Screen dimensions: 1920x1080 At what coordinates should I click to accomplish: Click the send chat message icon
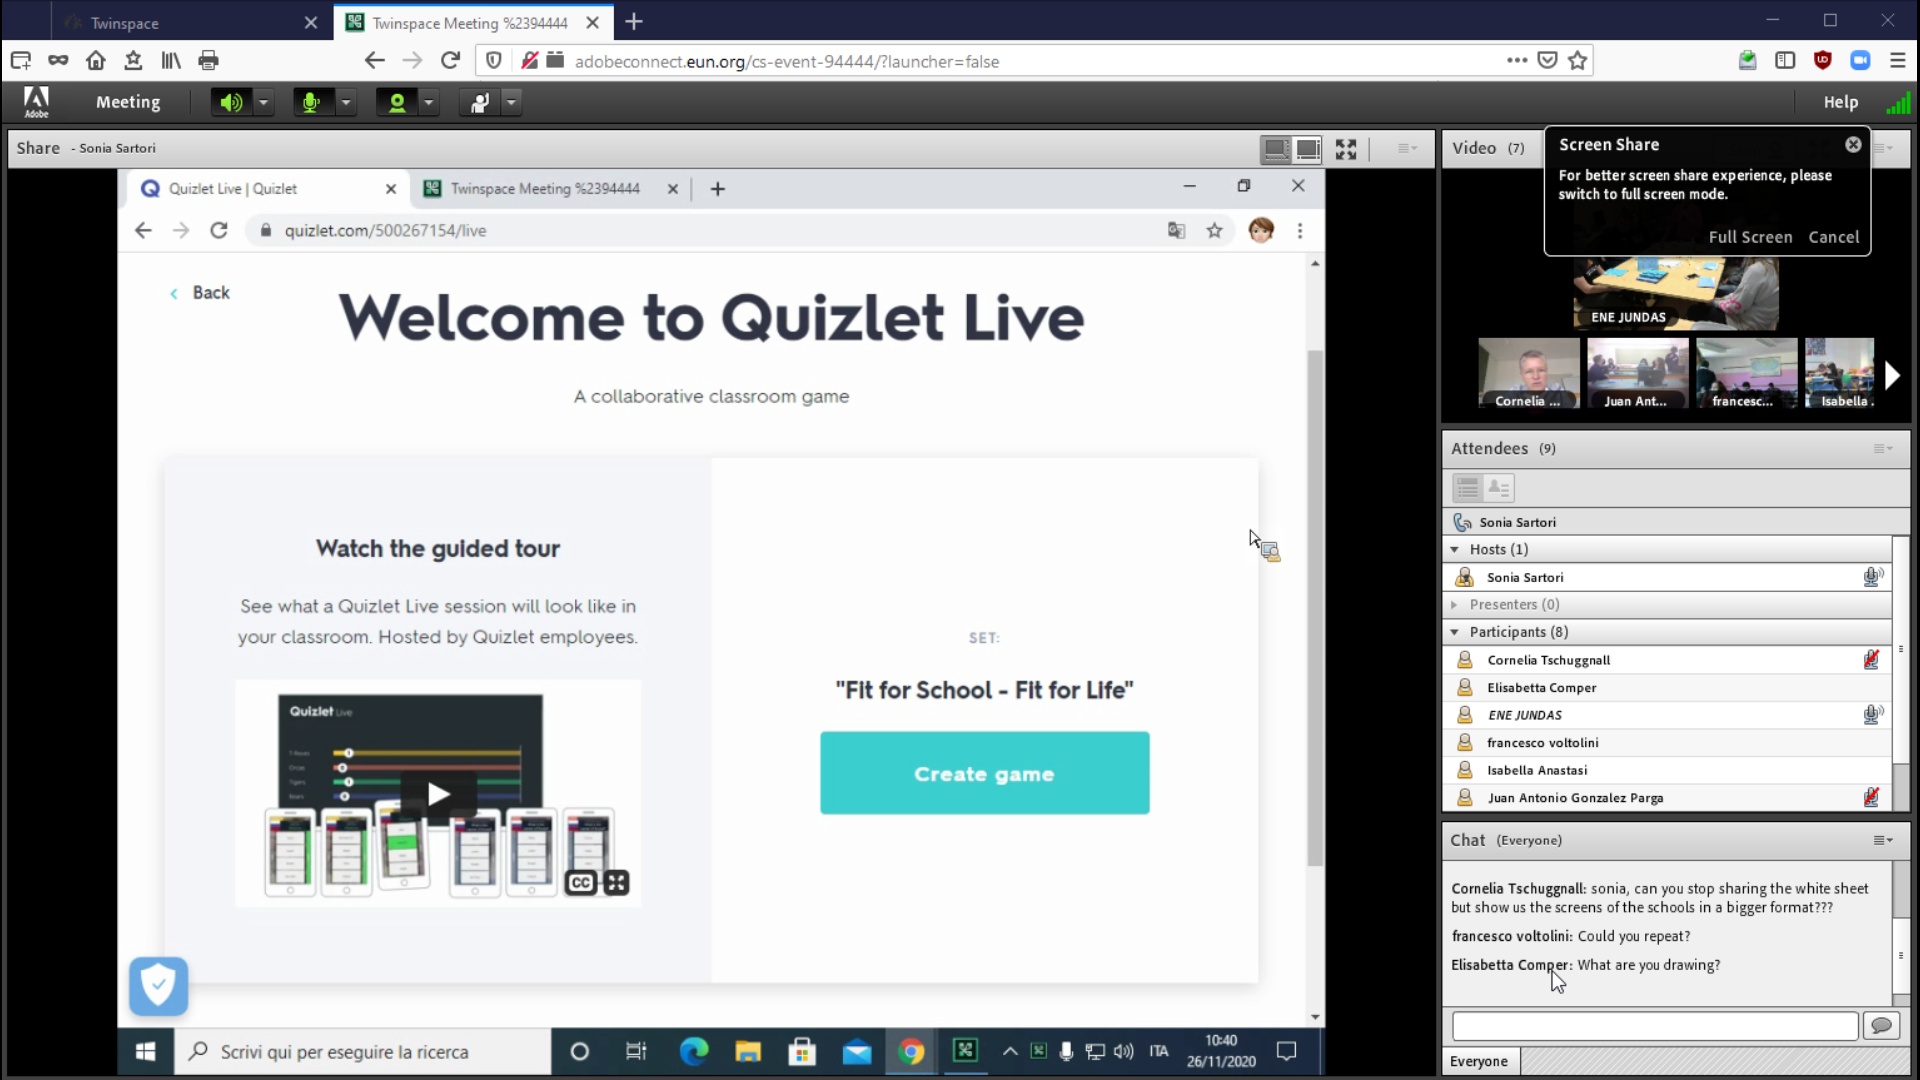click(x=1881, y=1026)
